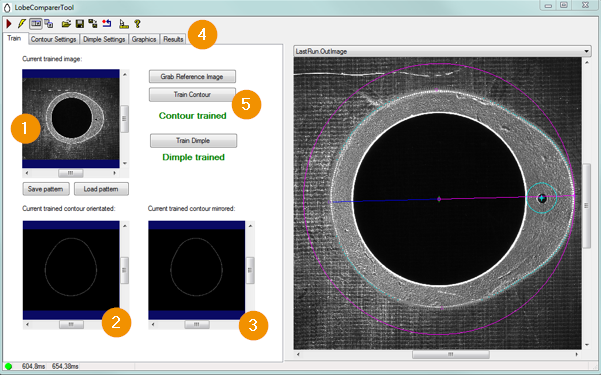Run the tool with red play icon
Image resolution: width=601 pixels, height=375 pixels.
coord(8,24)
